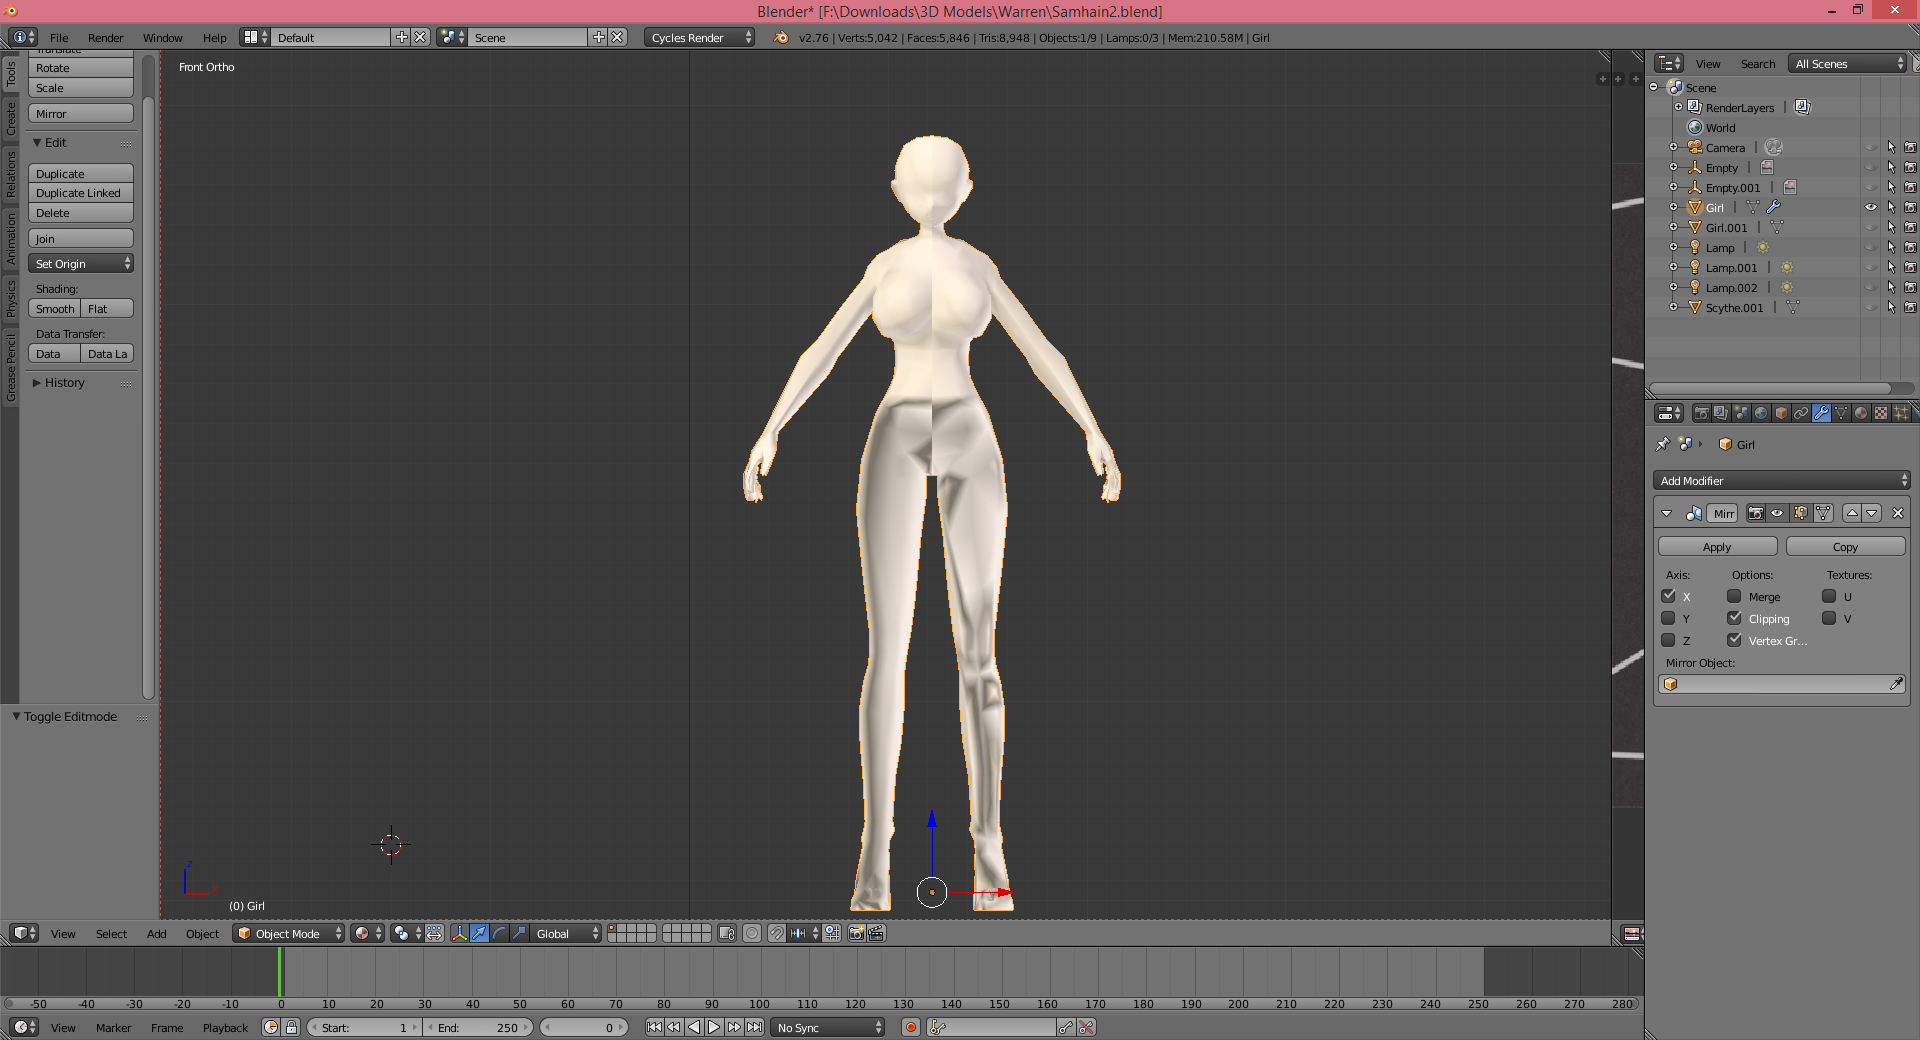Viewport: 1920px width, 1040px height.
Task: Pin the properties context with pushpin
Action: click(x=1663, y=444)
